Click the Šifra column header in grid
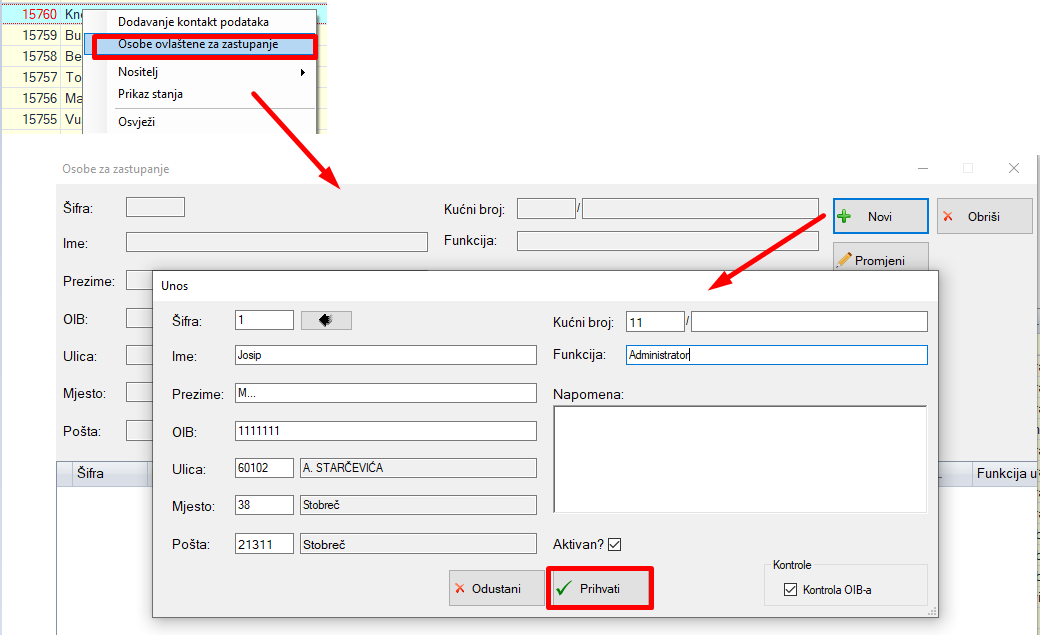The image size is (1044, 635). (90, 474)
